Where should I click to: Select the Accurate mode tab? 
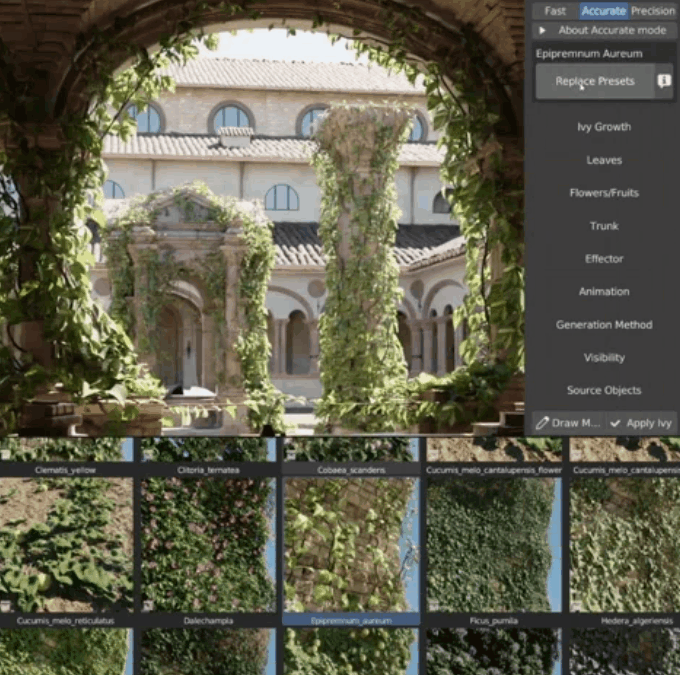point(604,11)
